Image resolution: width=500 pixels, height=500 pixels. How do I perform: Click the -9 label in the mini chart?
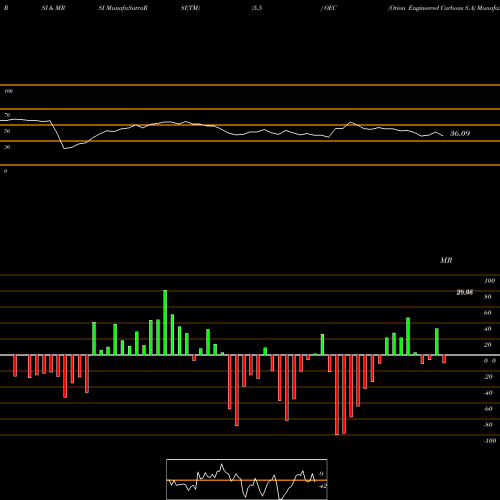click(321, 474)
